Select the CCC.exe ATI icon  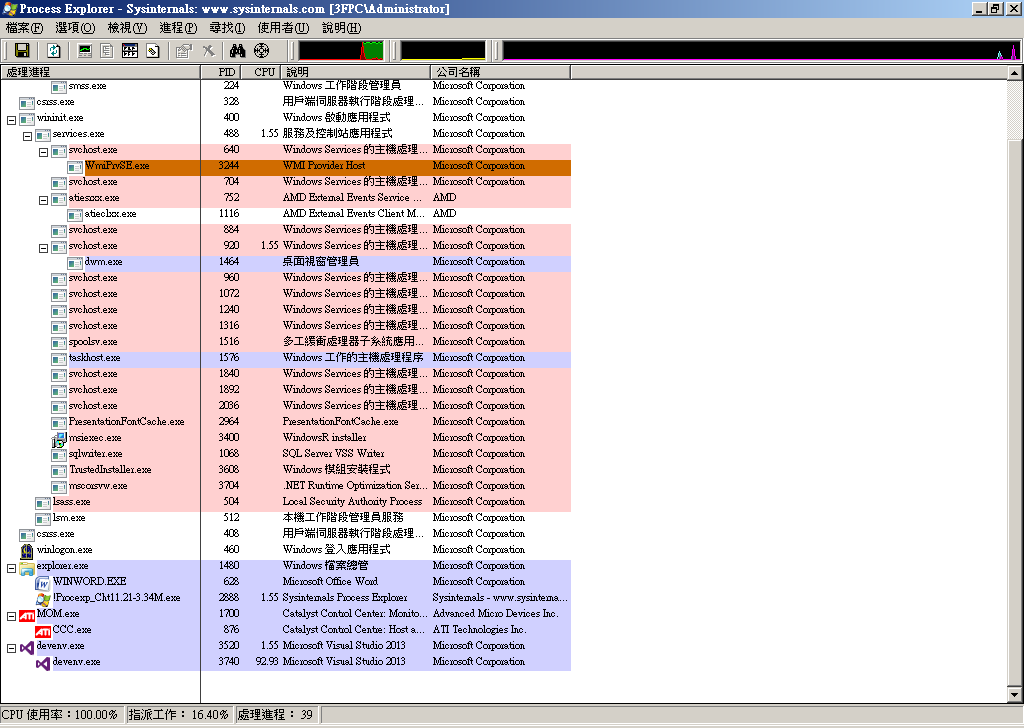coord(43,631)
